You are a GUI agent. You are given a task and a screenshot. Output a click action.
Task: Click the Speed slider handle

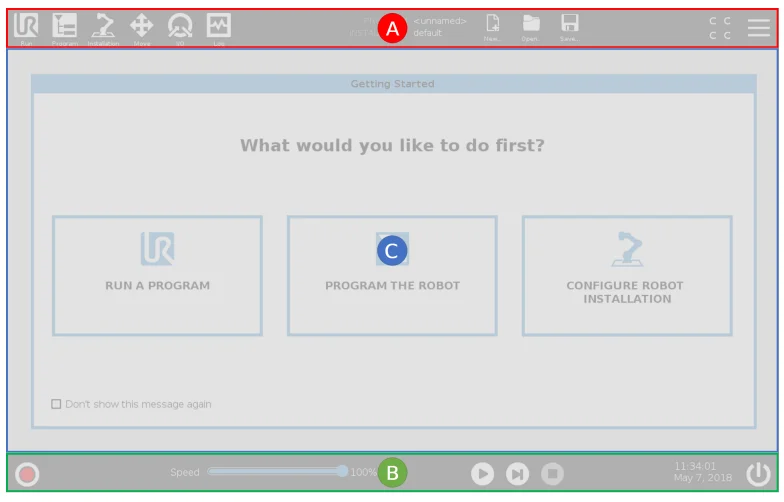[x=343, y=471]
